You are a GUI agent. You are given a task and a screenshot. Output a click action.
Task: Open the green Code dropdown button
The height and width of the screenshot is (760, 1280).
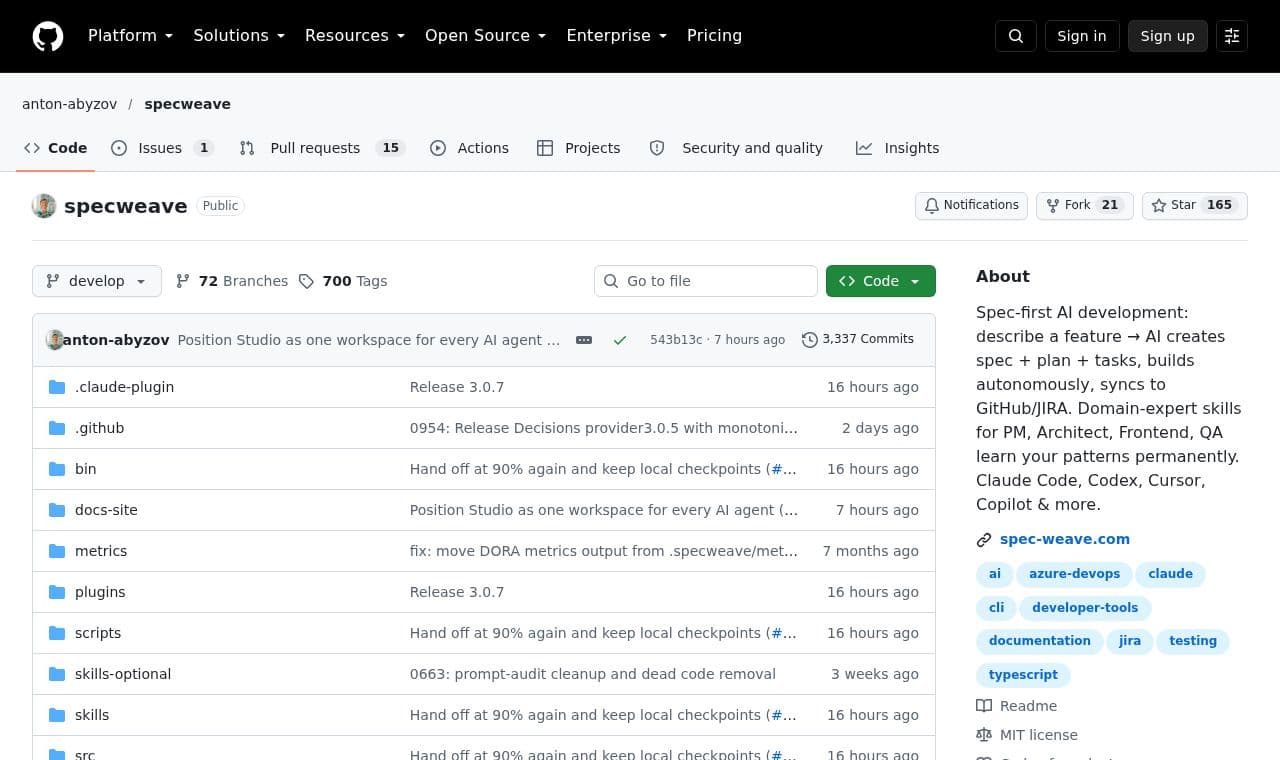point(881,281)
